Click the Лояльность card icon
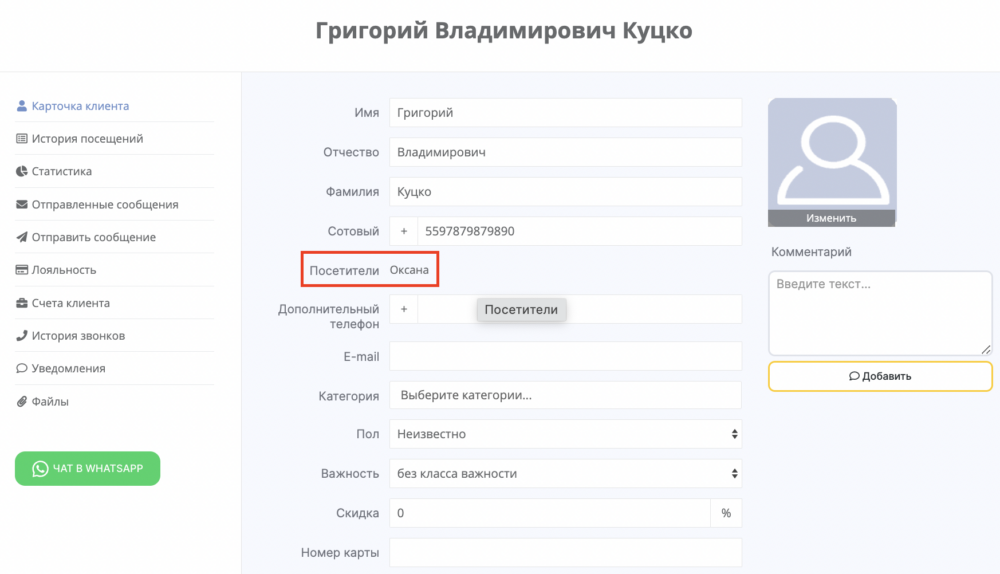1000x574 pixels. click(x=22, y=270)
